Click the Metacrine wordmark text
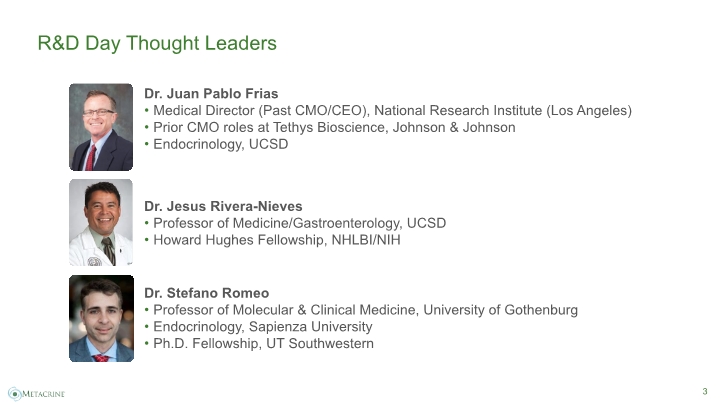 tap(44, 394)
